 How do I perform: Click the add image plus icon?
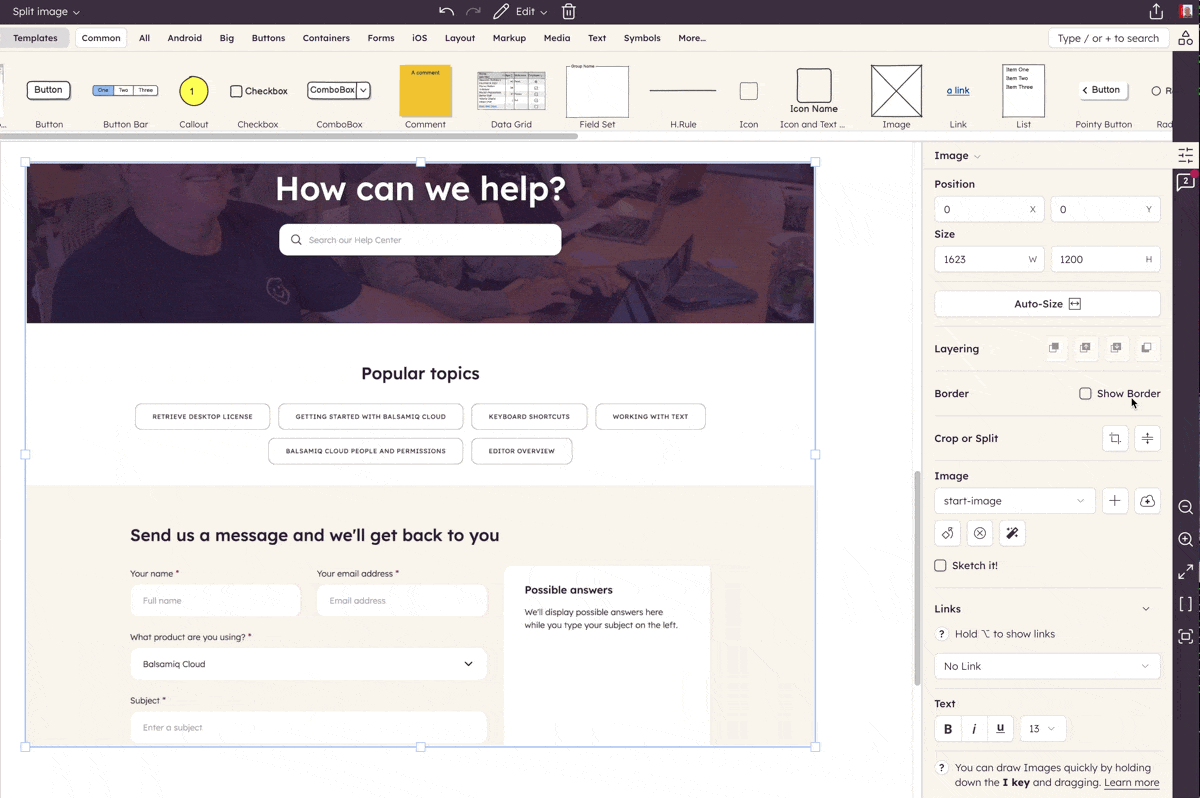[1115, 501]
